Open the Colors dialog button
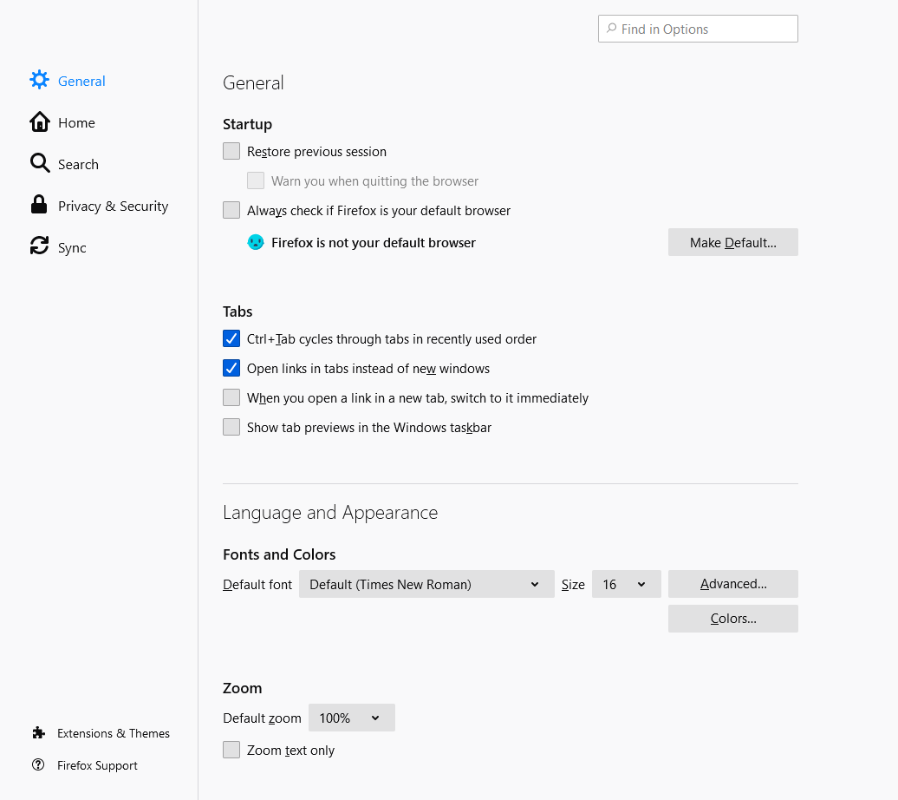This screenshot has height=800, width=898. click(733, 619)
